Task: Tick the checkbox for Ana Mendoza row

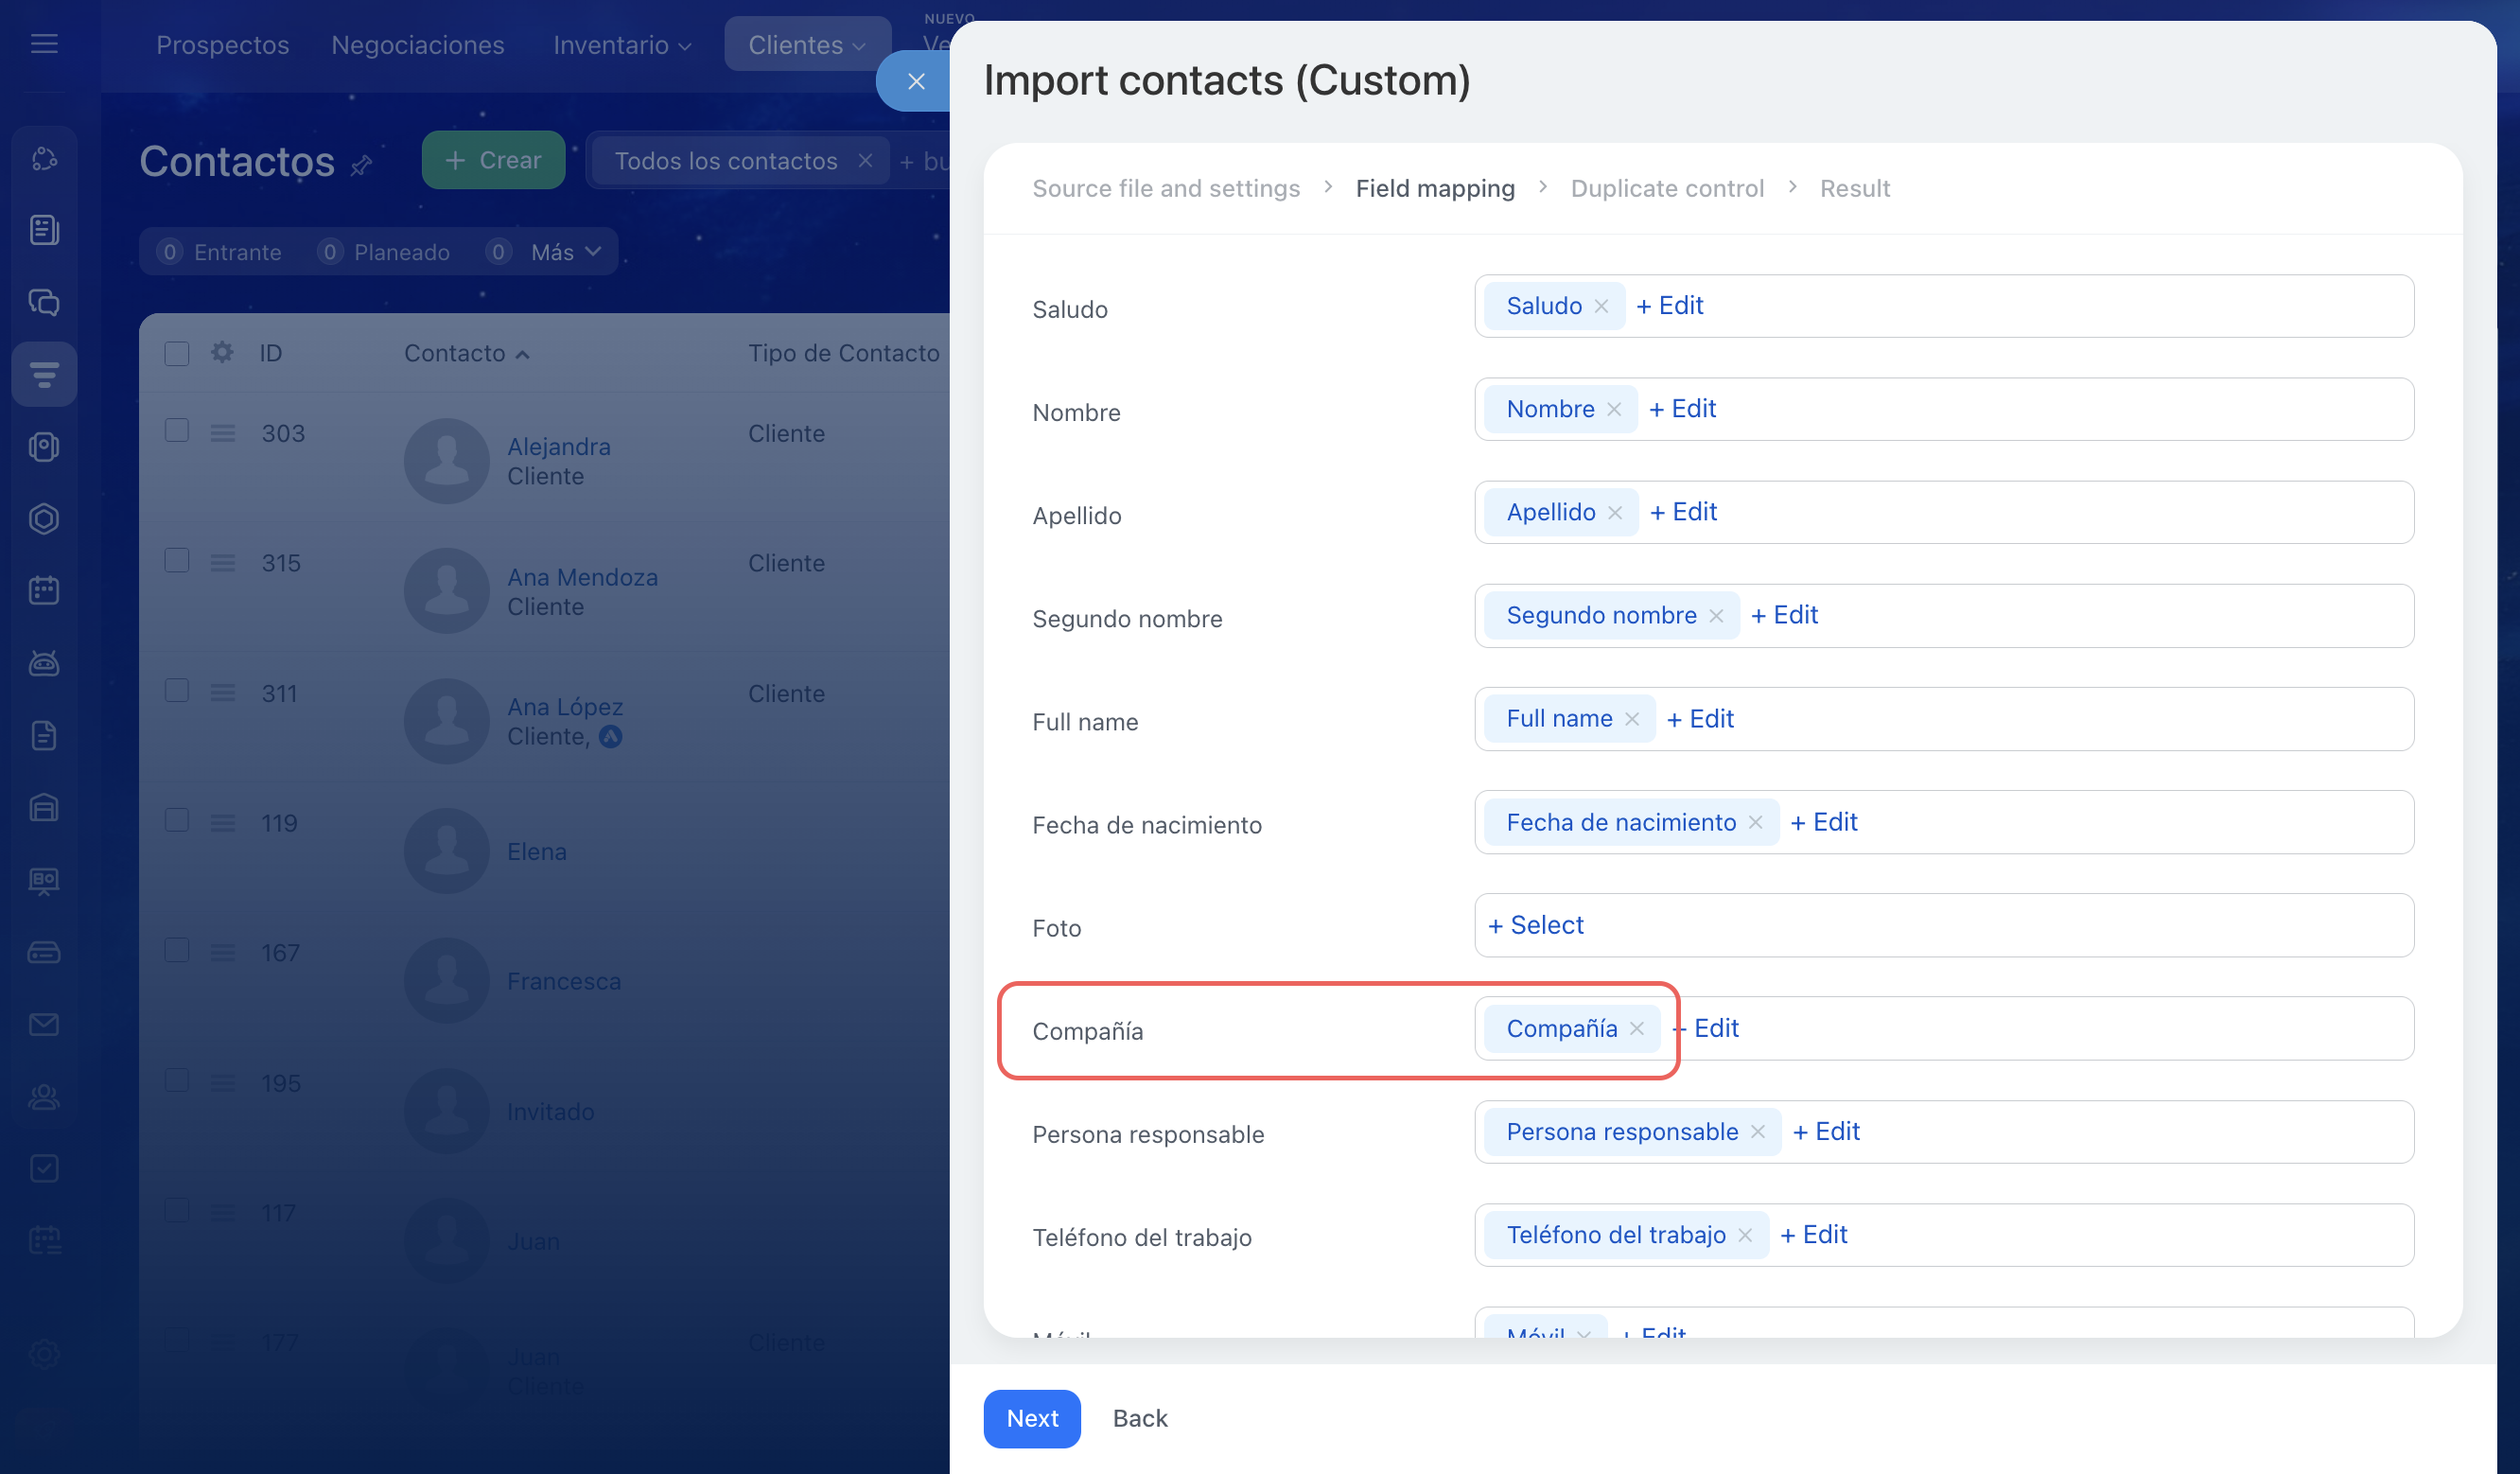Action: pyautogui.click(x=177, y=561)
